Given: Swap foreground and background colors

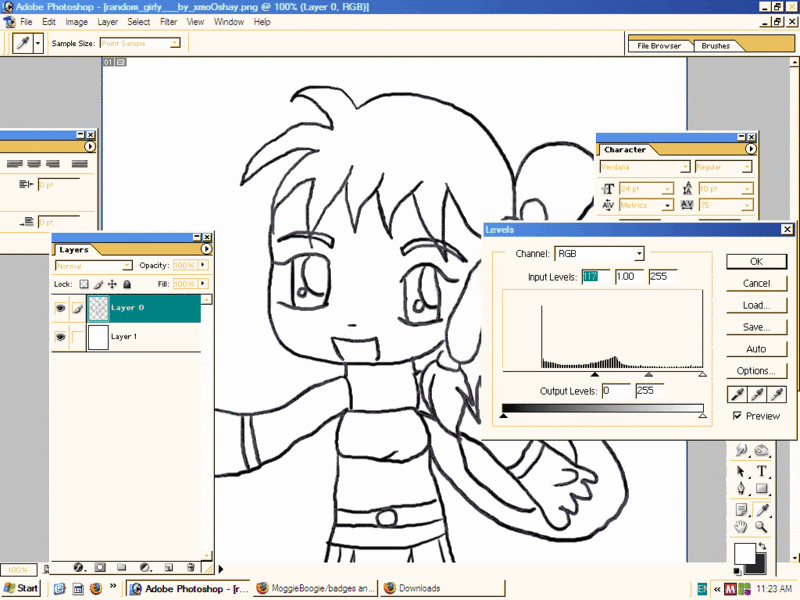Looking at the screenshot, I should click(x=762, y=546).
